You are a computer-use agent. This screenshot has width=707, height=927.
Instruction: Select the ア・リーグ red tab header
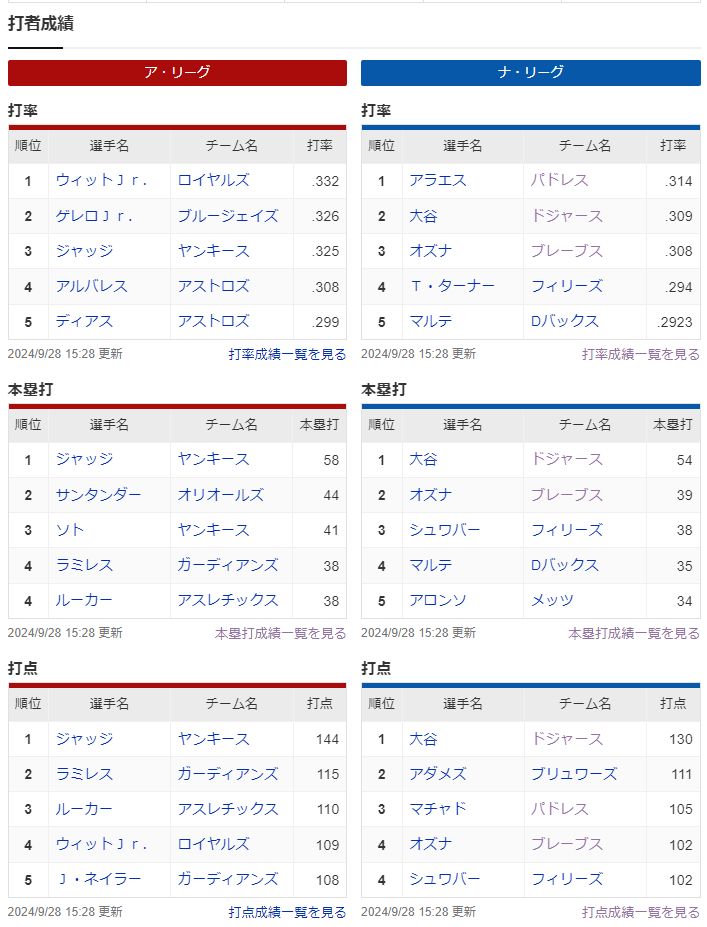point(177,73)
